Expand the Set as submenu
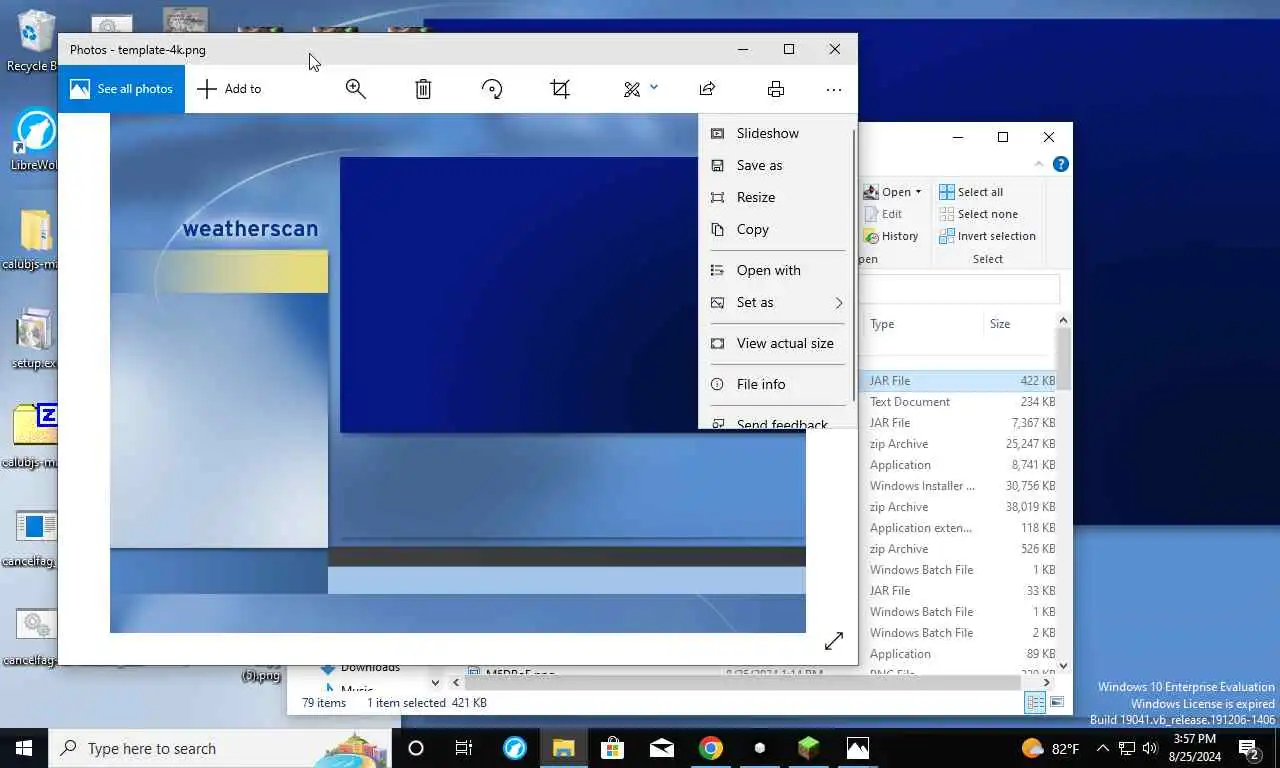The width and height of the screenshot is (1280, 768). [776, 302]
